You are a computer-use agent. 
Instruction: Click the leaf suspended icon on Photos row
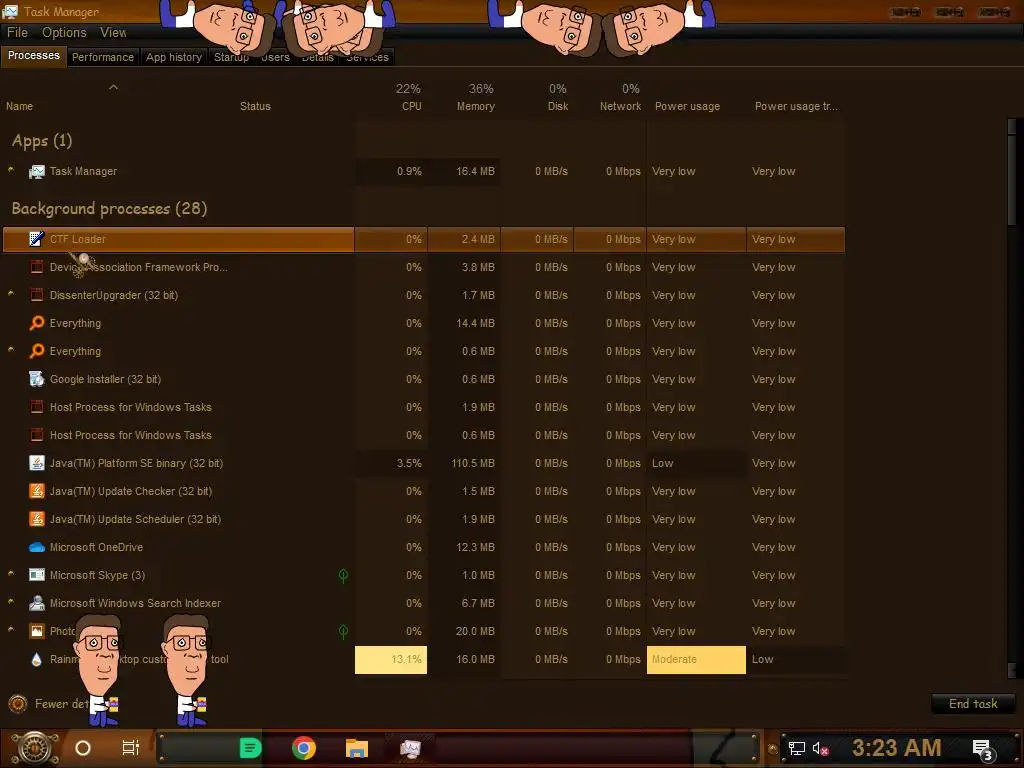click(x=344, y=632)
